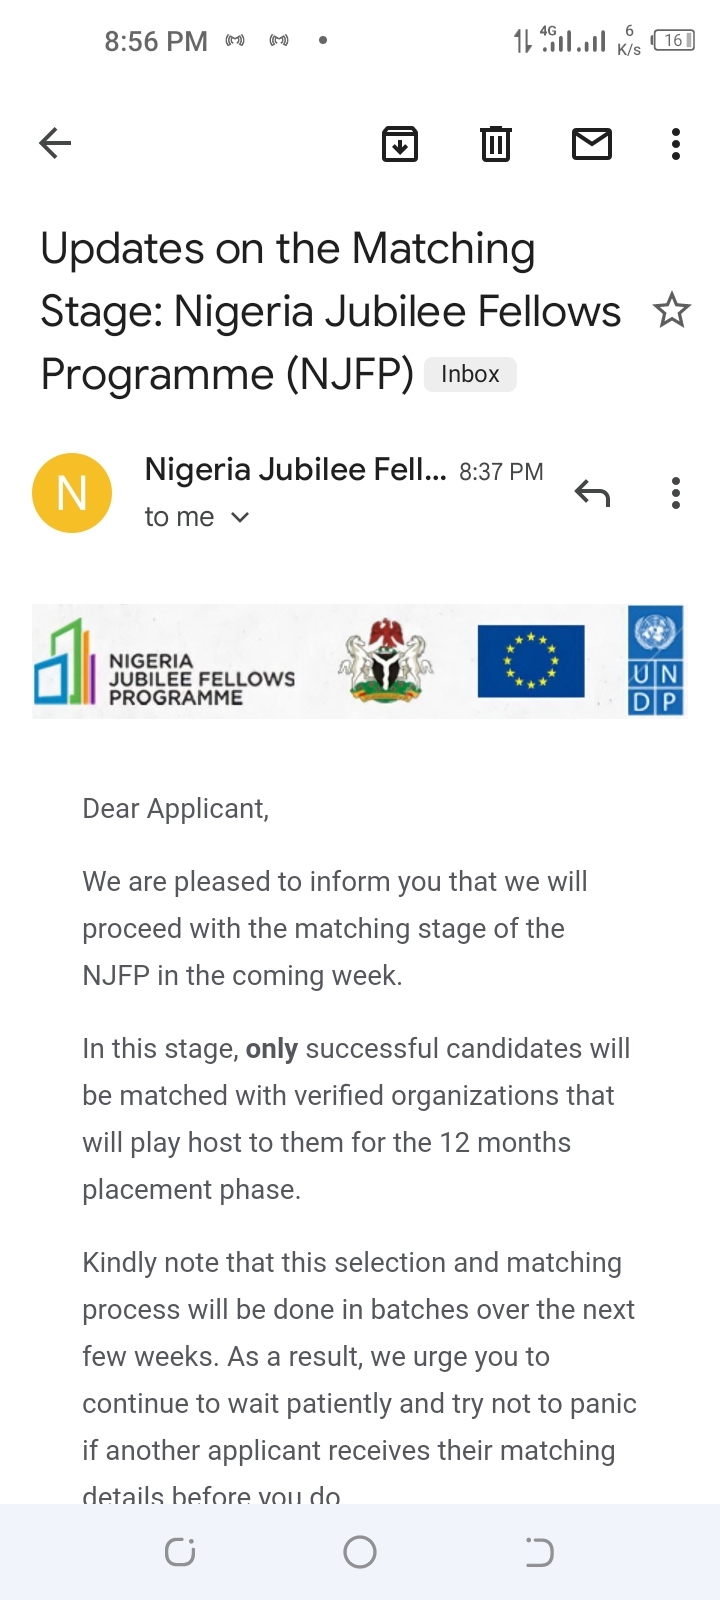Expand recipient details next to "to me"
The image size is (720, 1600).
pos(240,517)
